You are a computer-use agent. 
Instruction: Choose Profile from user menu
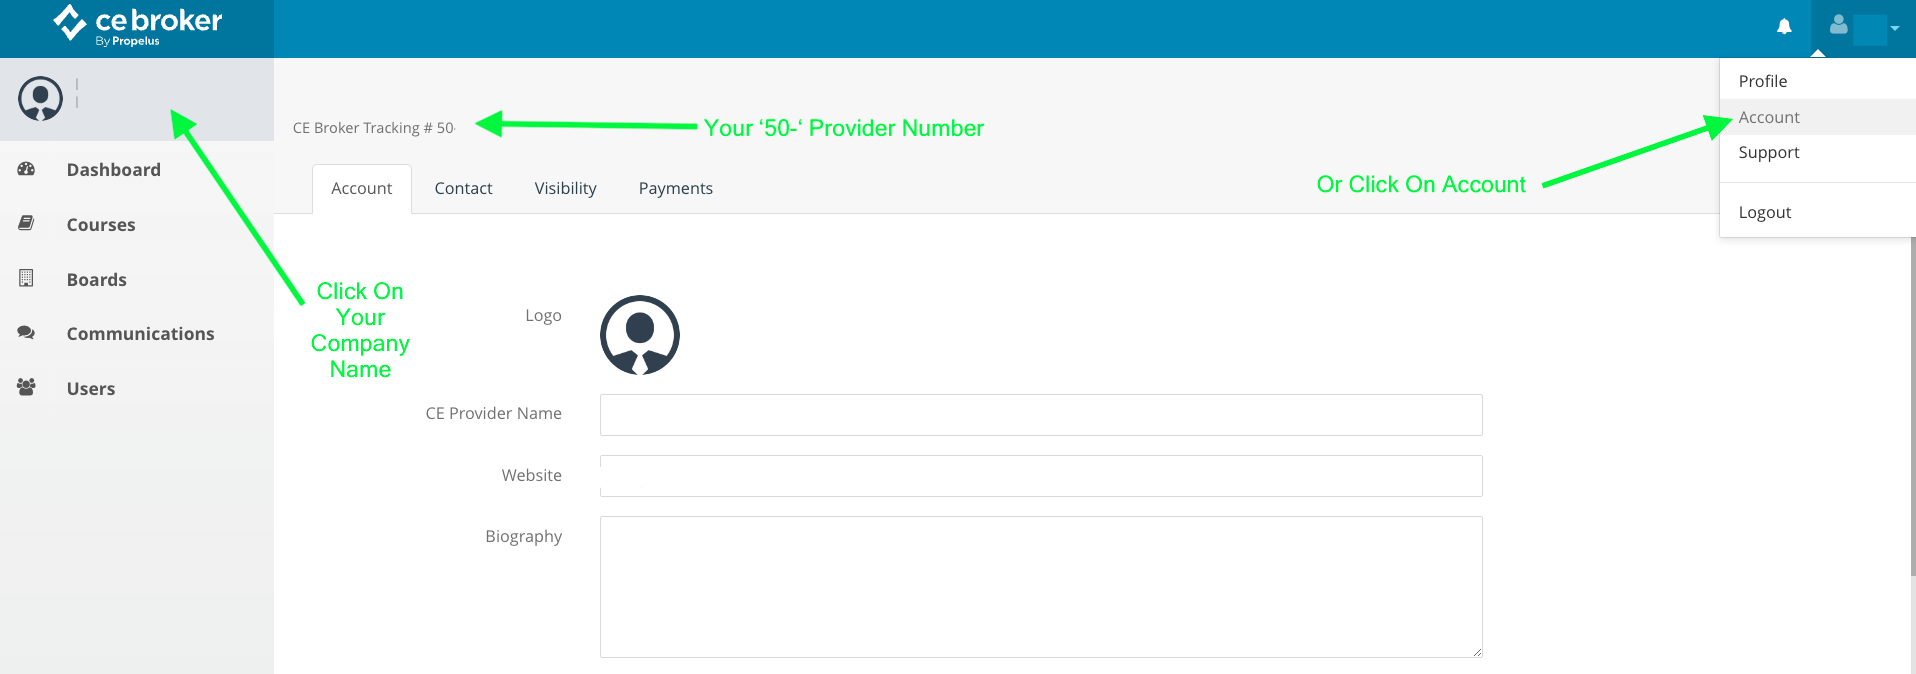tap(1817, 81)
